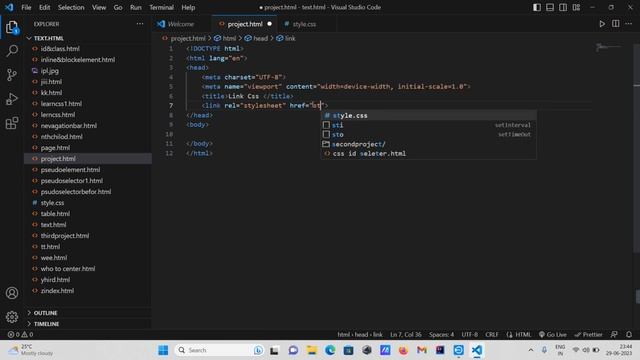Open the Edit menu
640x360 pixels.
click(x=44, y=7)
